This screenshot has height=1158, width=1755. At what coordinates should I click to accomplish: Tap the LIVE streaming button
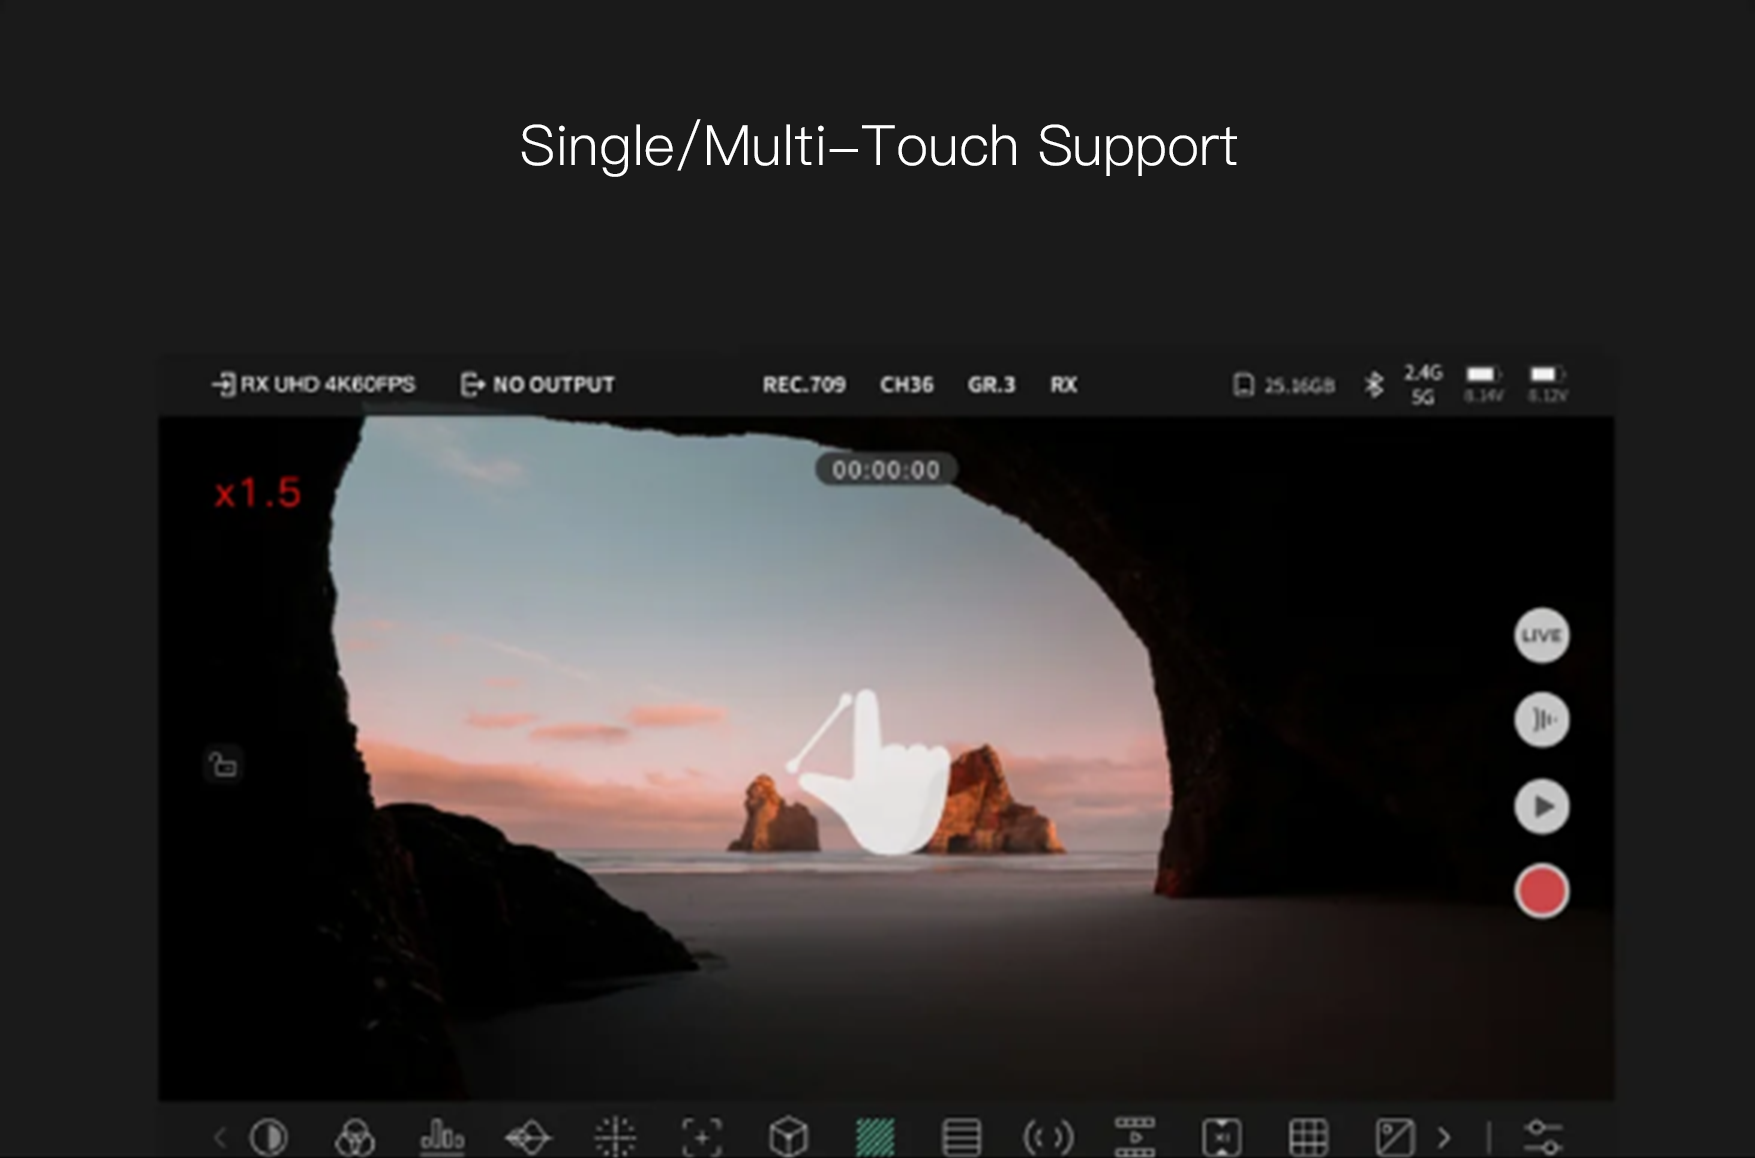coord(1541,635)
